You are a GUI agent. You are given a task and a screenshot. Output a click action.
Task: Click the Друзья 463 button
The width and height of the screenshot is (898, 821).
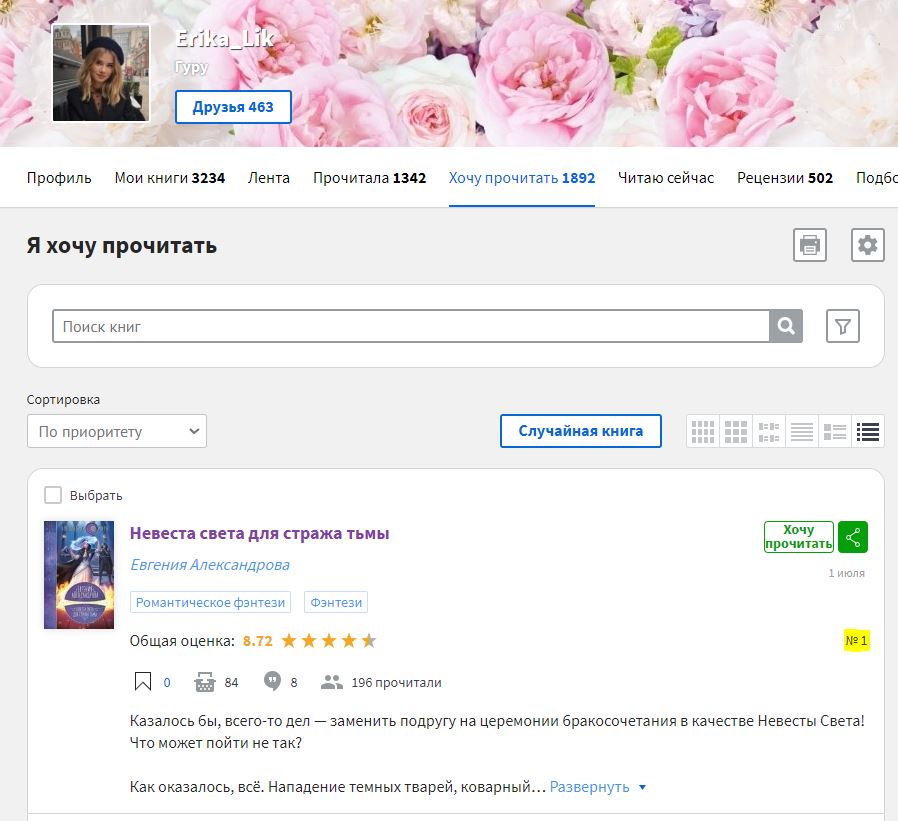click(x=233, y=107)
